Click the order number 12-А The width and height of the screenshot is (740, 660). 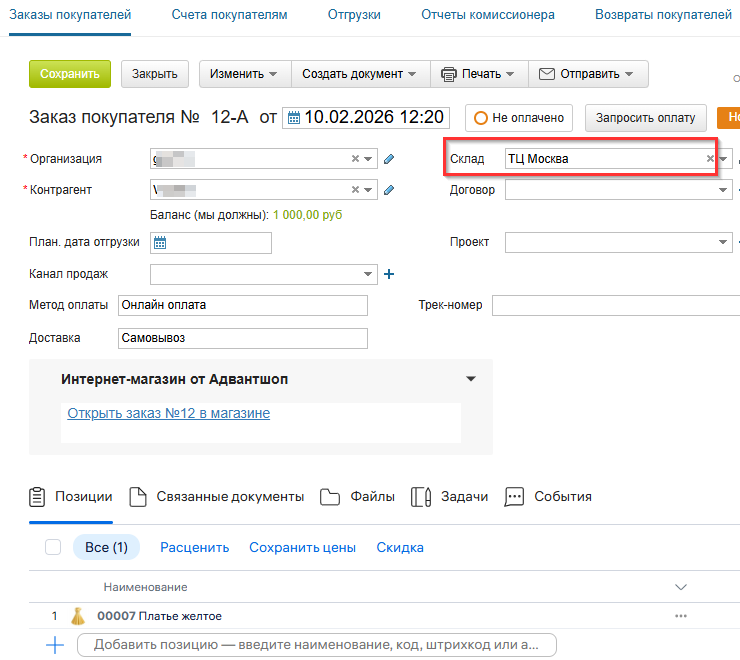pos(229,117)
